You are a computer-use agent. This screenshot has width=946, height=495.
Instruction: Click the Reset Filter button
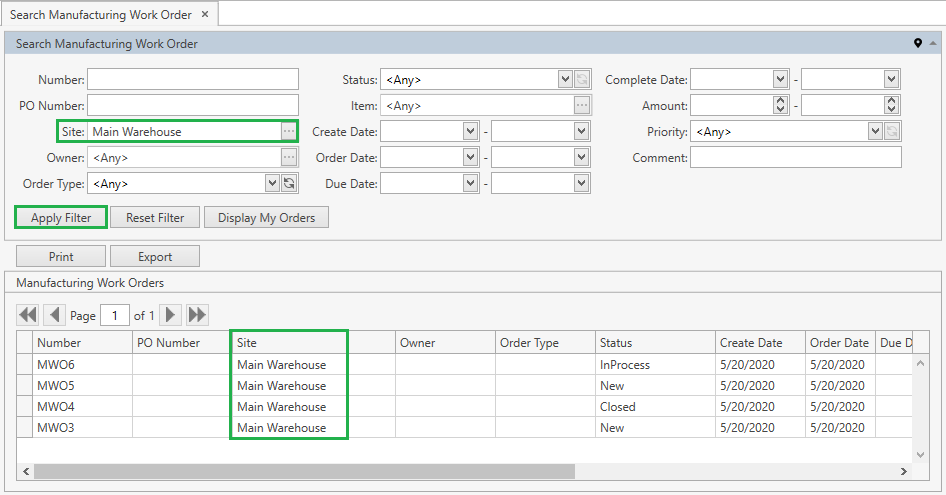point(155,217)
